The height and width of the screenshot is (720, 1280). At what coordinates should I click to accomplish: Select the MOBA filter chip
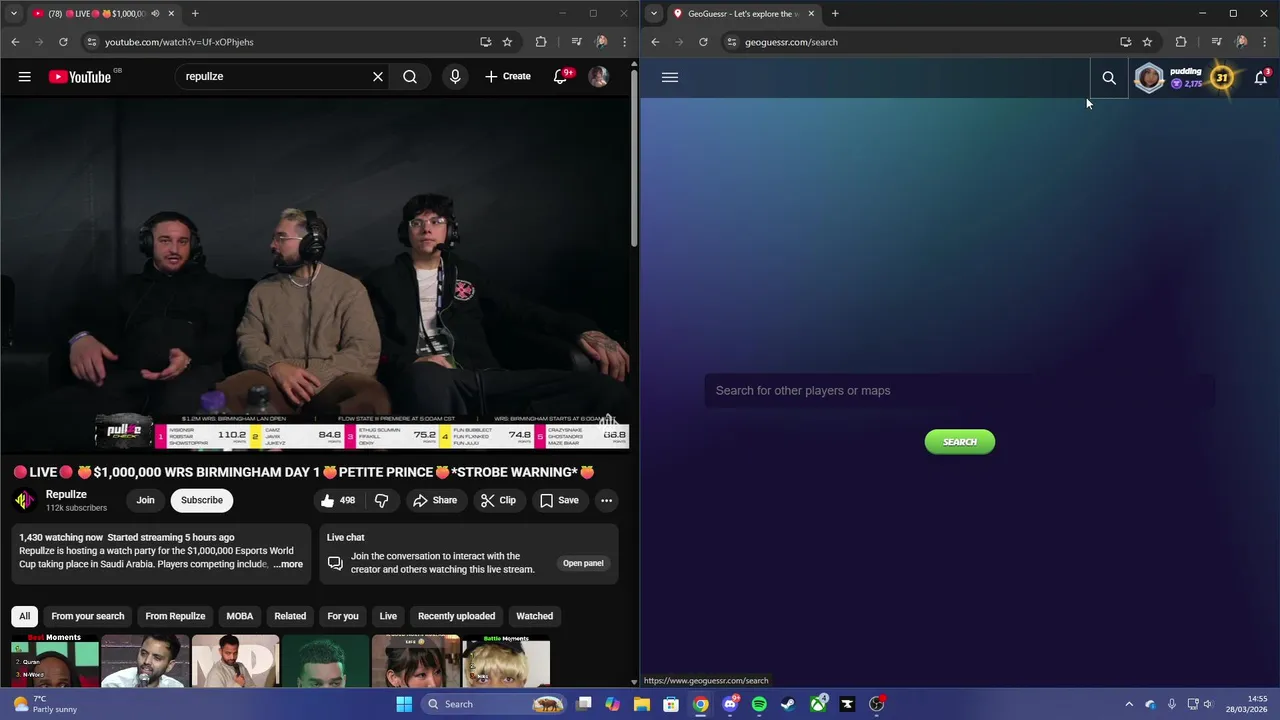click(240, 616)
